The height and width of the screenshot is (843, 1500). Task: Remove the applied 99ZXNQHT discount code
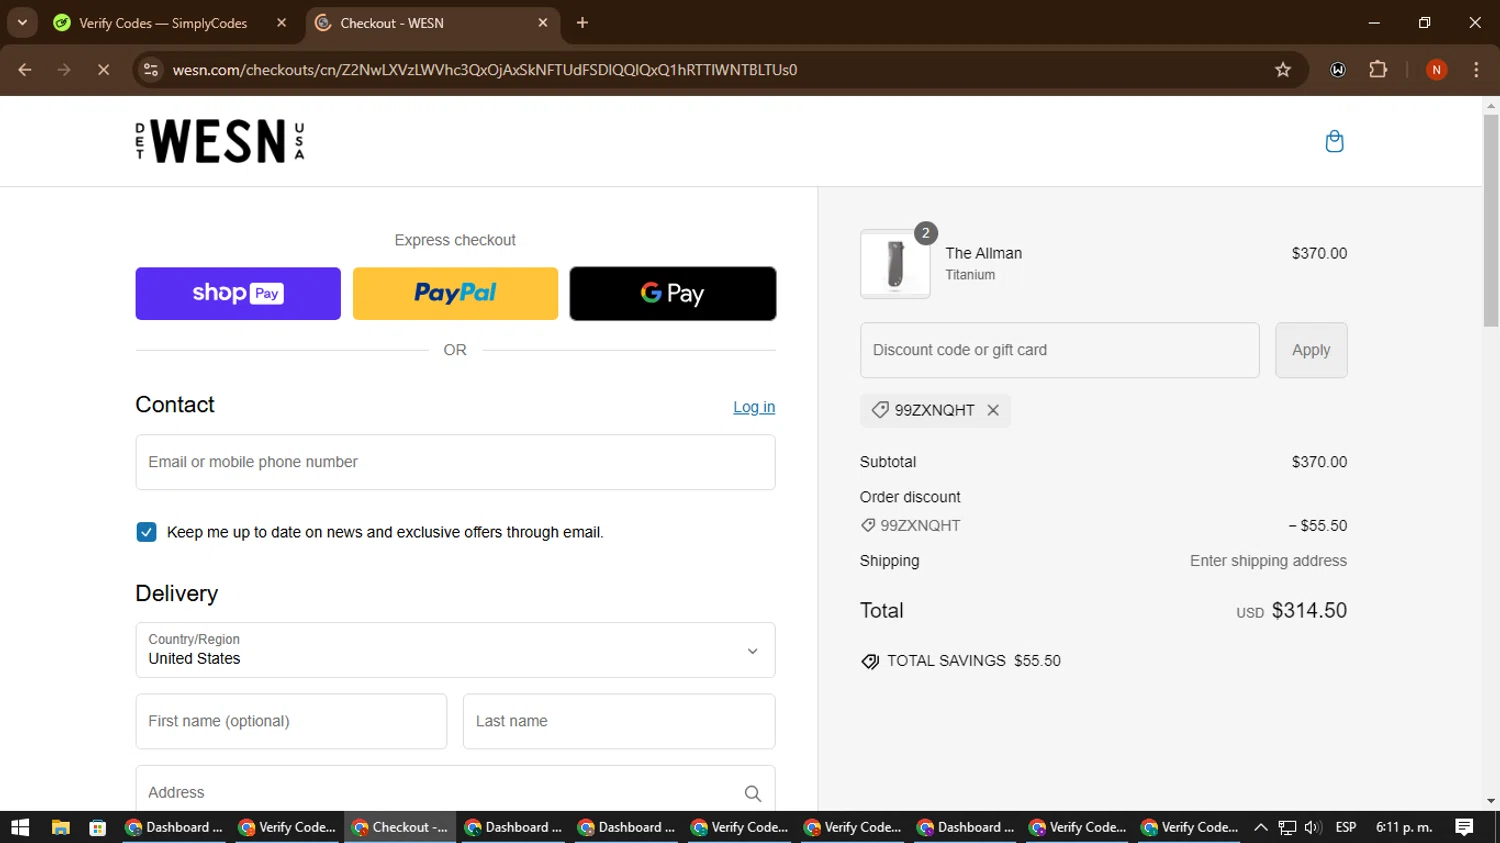(x=993, y=410)
